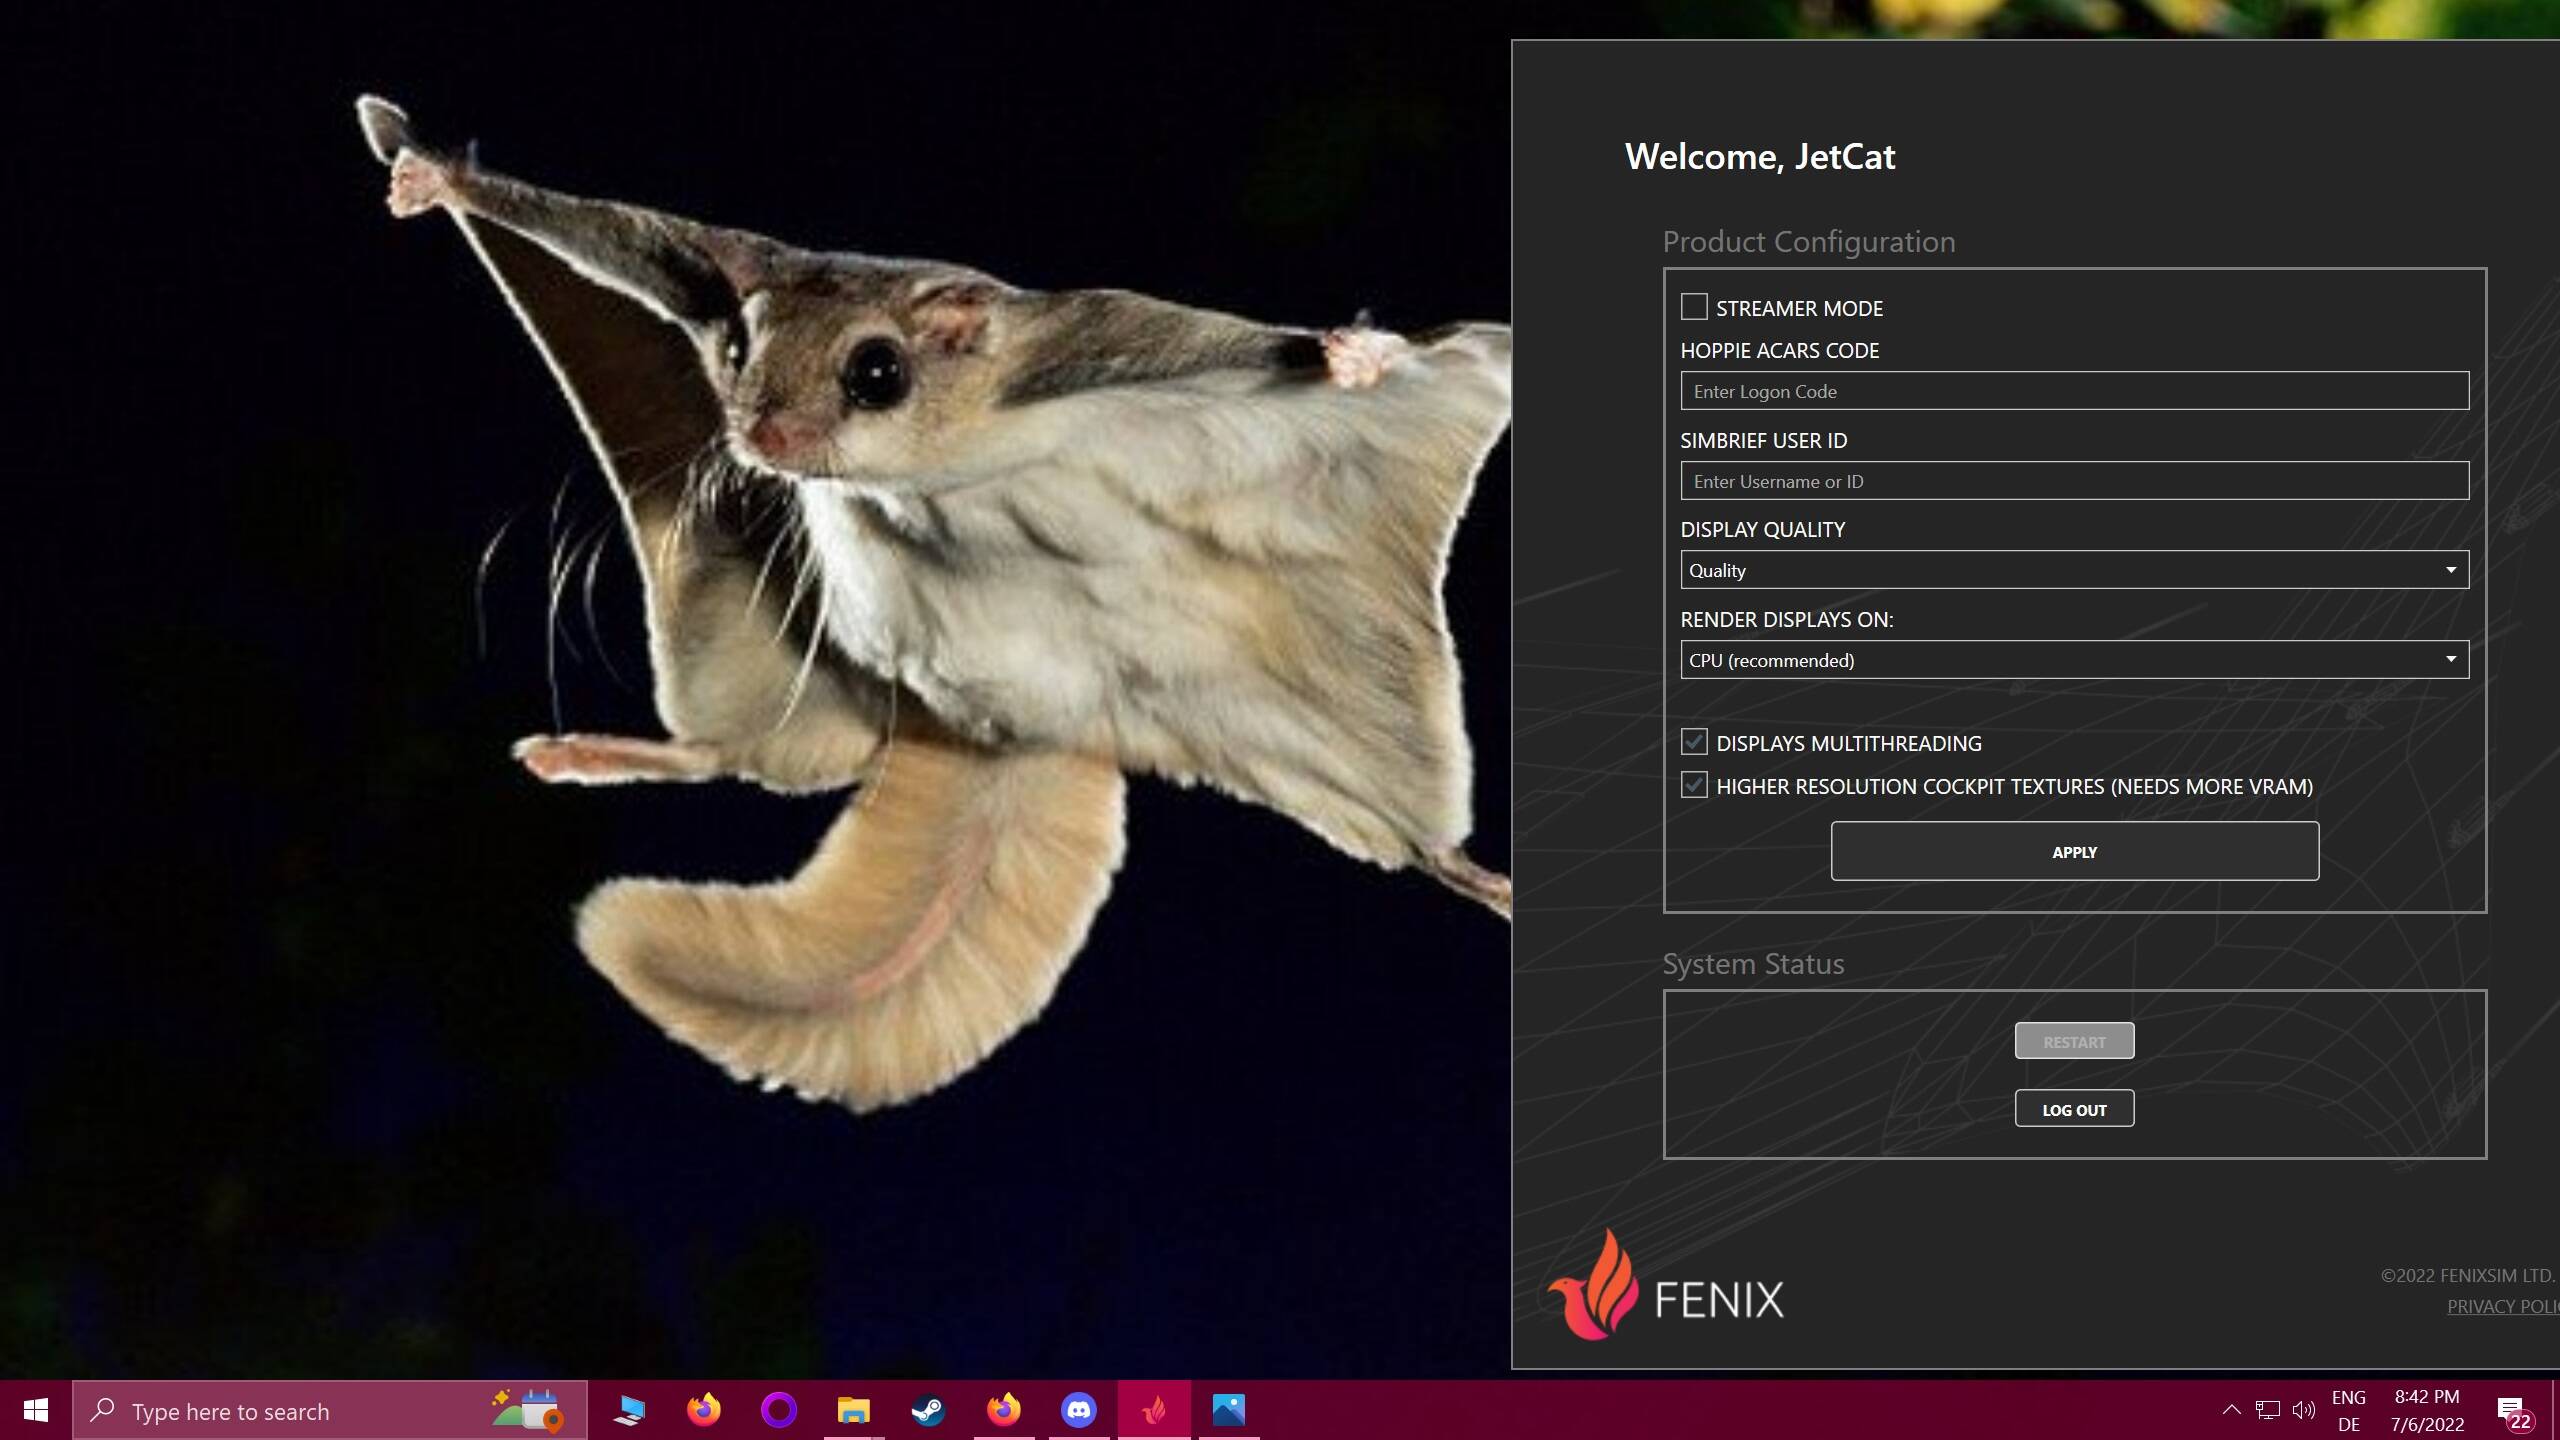Open the Privacy Policy link
The image size is (2560, 1440).
click(2500, 1306)
